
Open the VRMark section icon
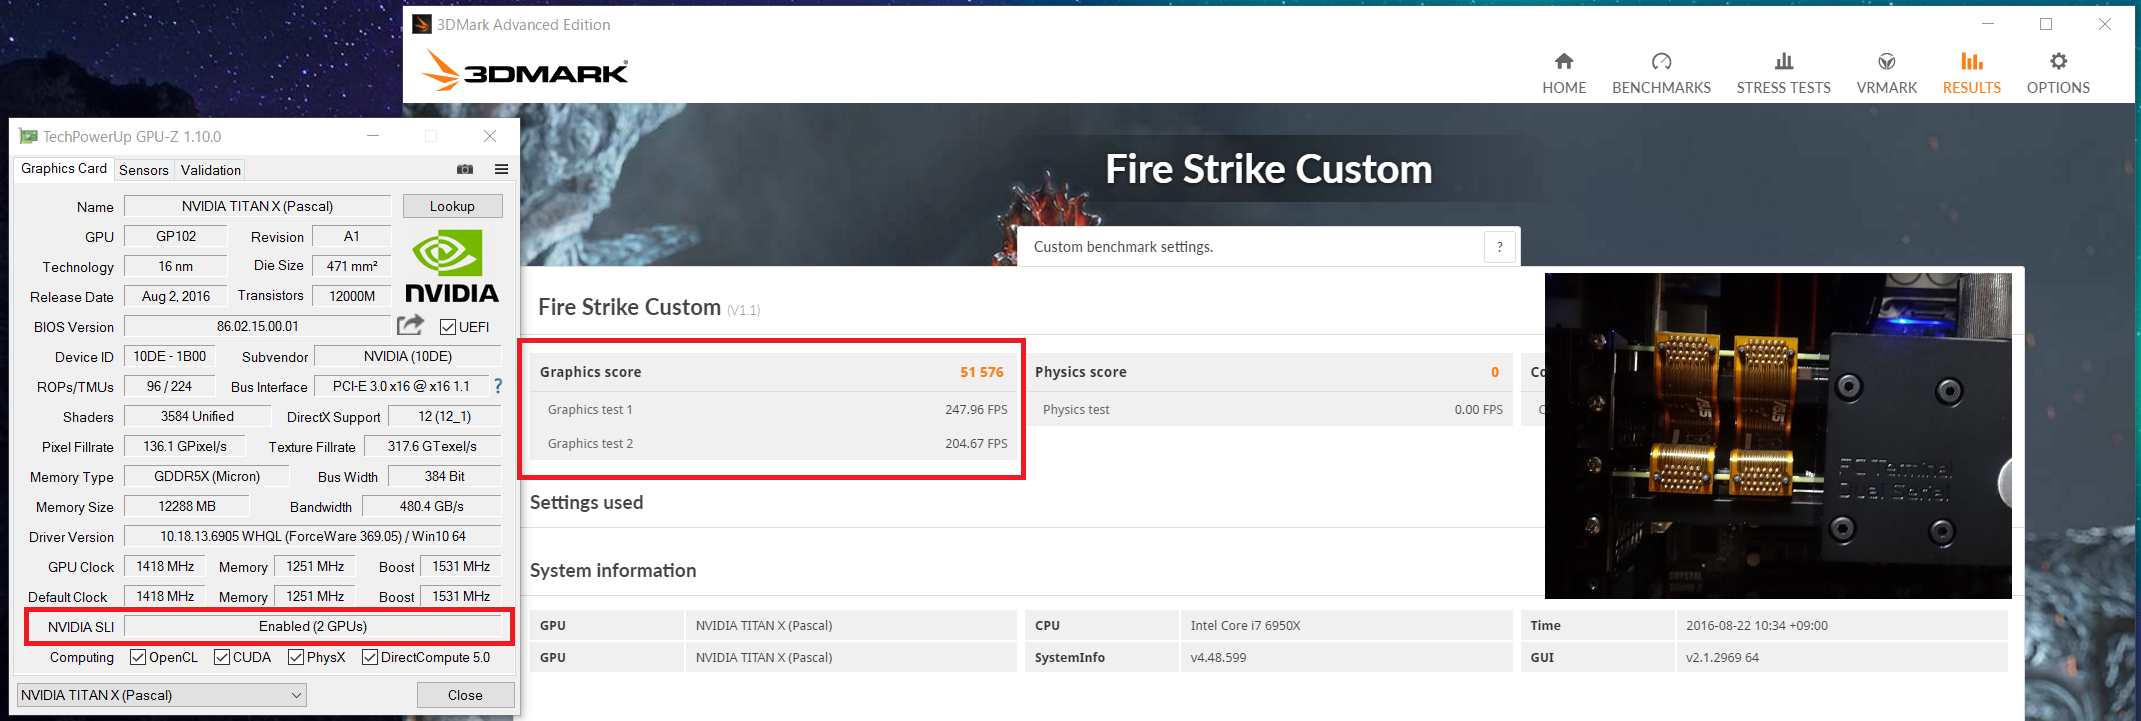pyautogui.click(x=1886, y=62)
